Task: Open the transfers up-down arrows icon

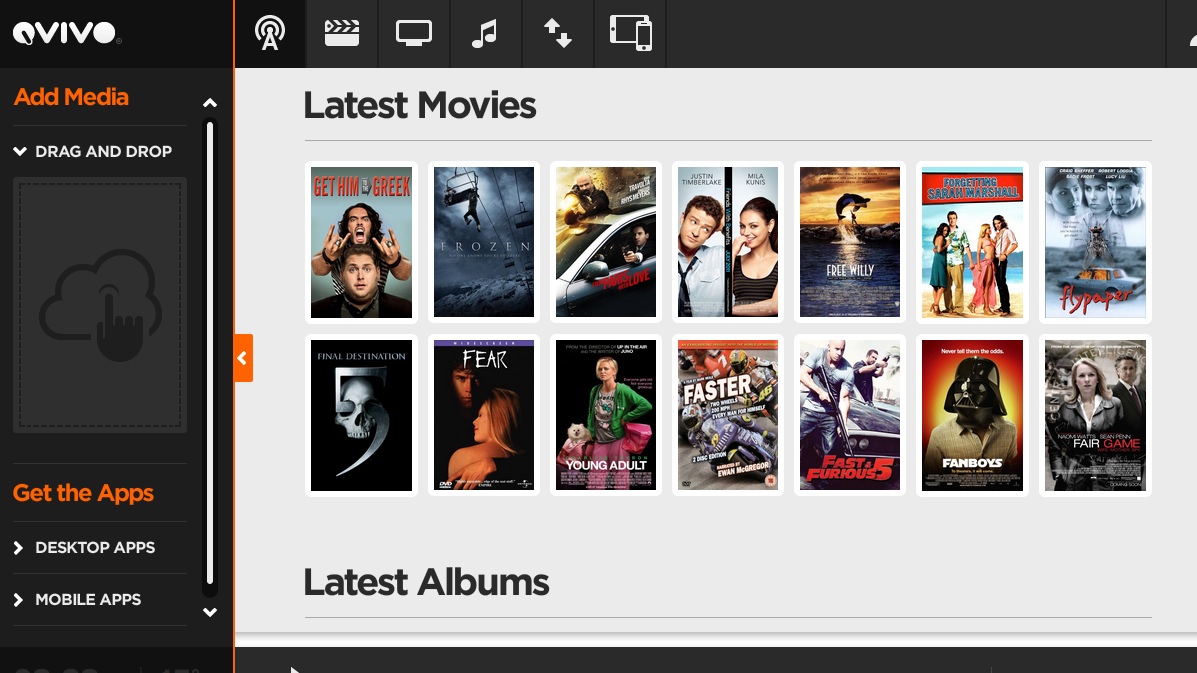Action: [557, 34]
